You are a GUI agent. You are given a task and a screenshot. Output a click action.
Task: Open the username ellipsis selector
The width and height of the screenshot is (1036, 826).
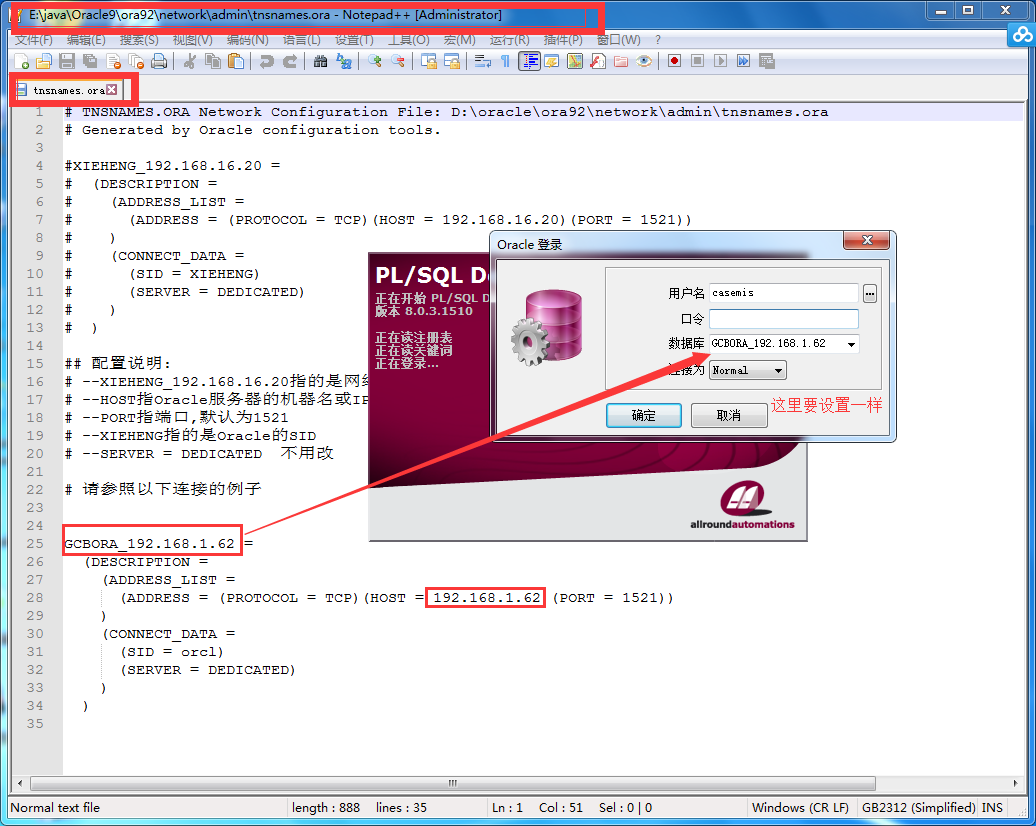(869, 292)
